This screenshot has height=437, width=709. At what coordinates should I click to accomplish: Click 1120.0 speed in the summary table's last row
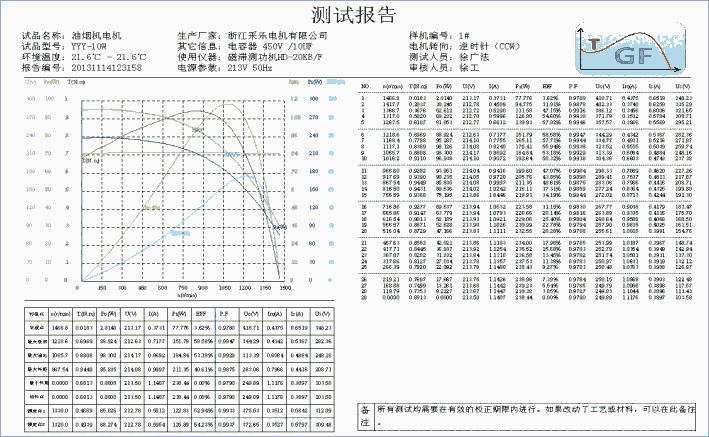pyautogui.click(x=60, y=425)
